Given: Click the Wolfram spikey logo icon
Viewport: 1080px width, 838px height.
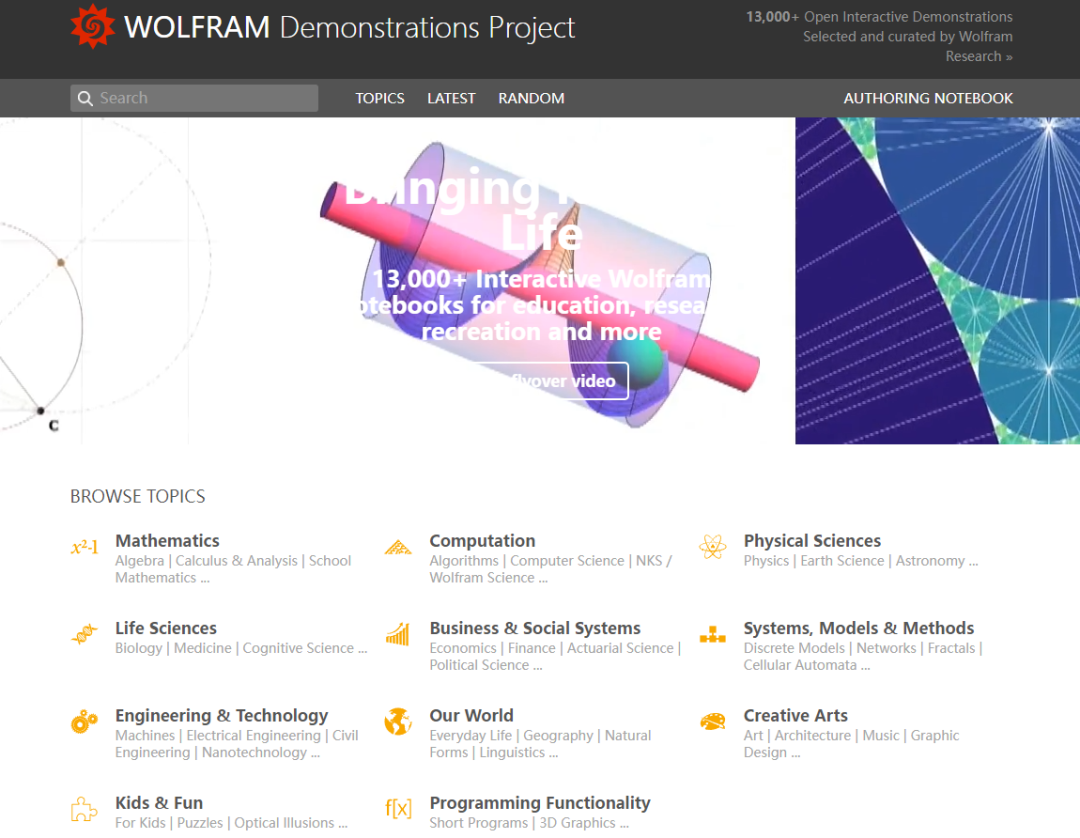Looking at the screenshot, I should tap(92, 27).
